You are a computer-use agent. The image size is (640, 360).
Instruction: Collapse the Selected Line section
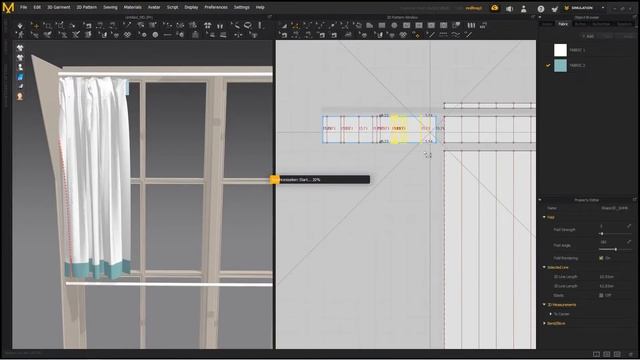pos(544,267)
